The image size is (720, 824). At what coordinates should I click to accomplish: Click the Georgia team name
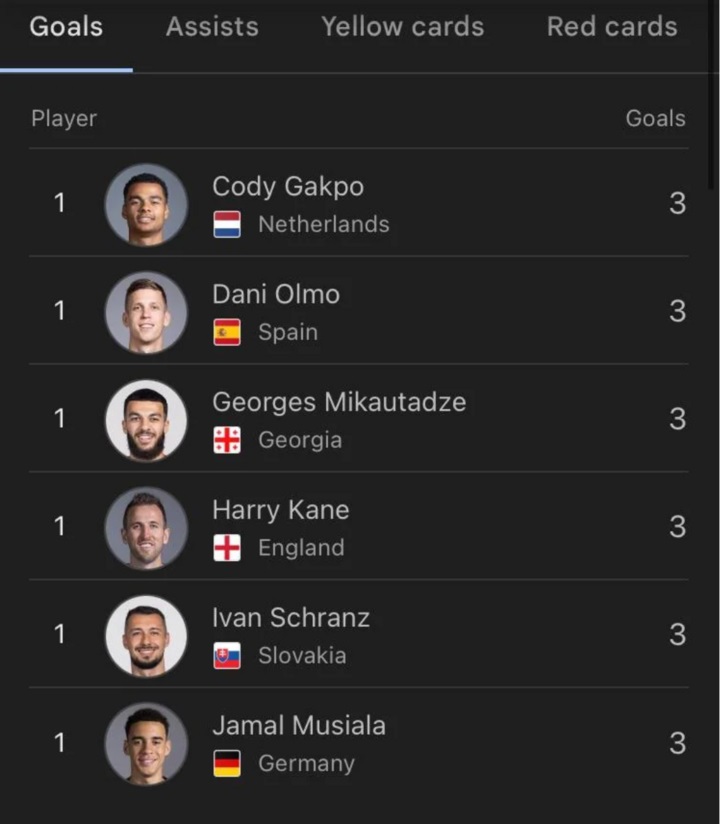[x=300, y=441]
